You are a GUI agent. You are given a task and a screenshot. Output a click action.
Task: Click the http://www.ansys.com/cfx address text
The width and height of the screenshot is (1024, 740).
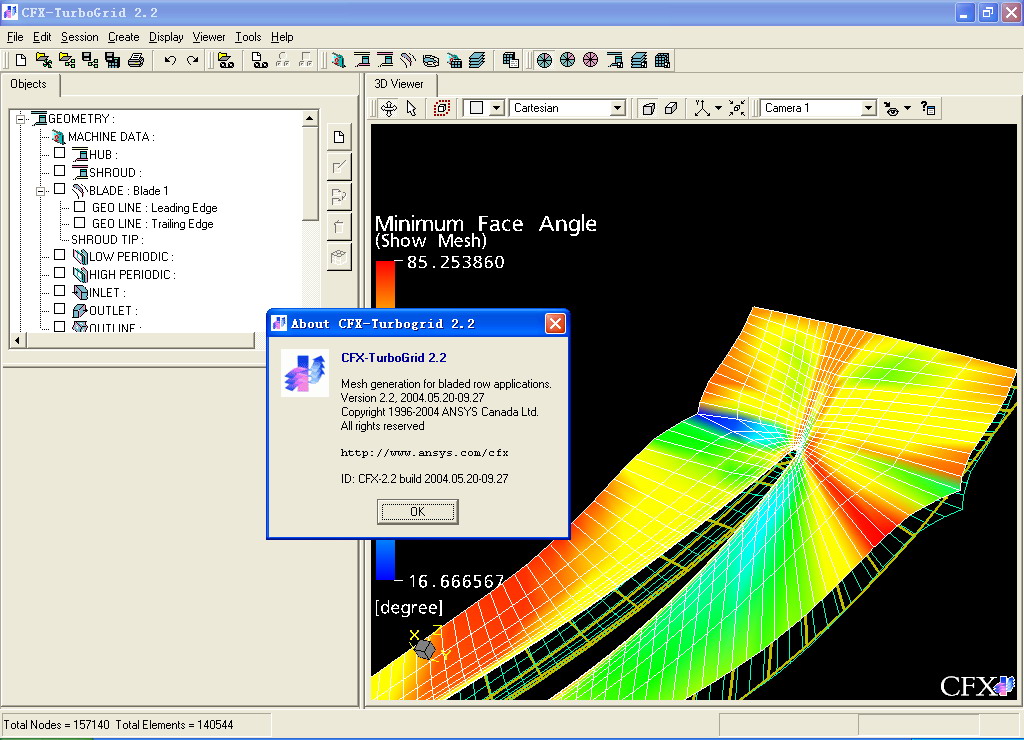pyautogui.click(x=424, y=453)
